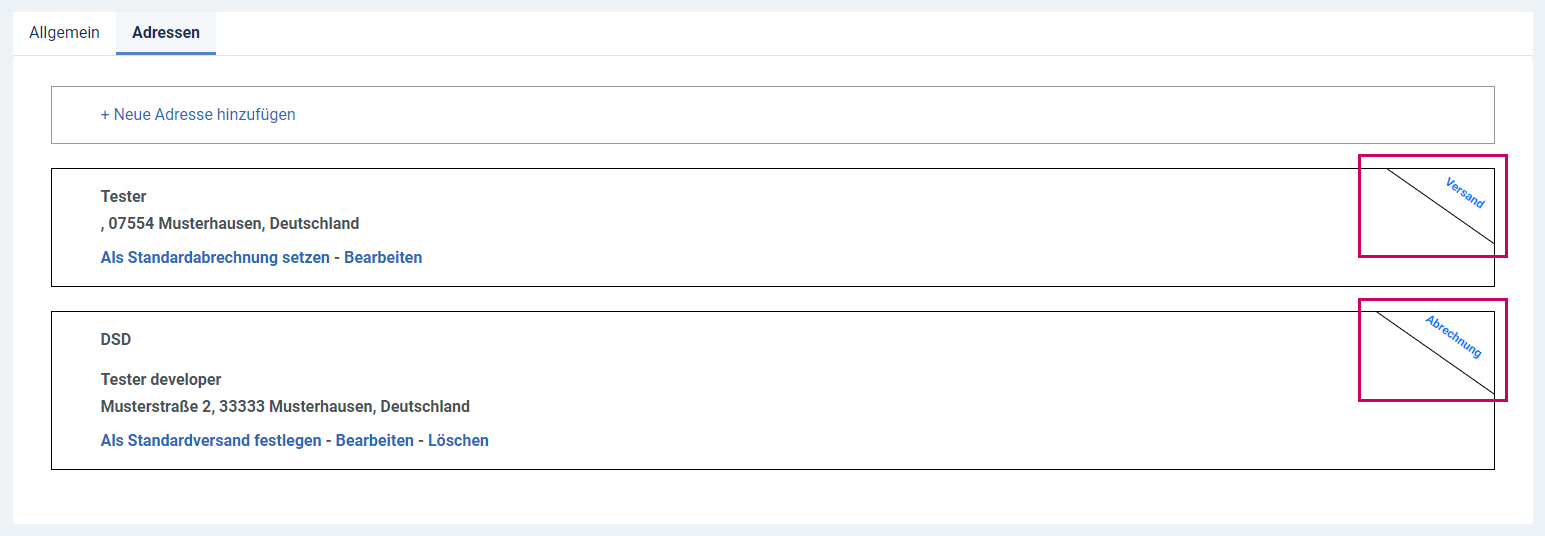This screenshot has height=536, width=1545.
Task: Select the Adressen tab
Action: pos(166,32)
